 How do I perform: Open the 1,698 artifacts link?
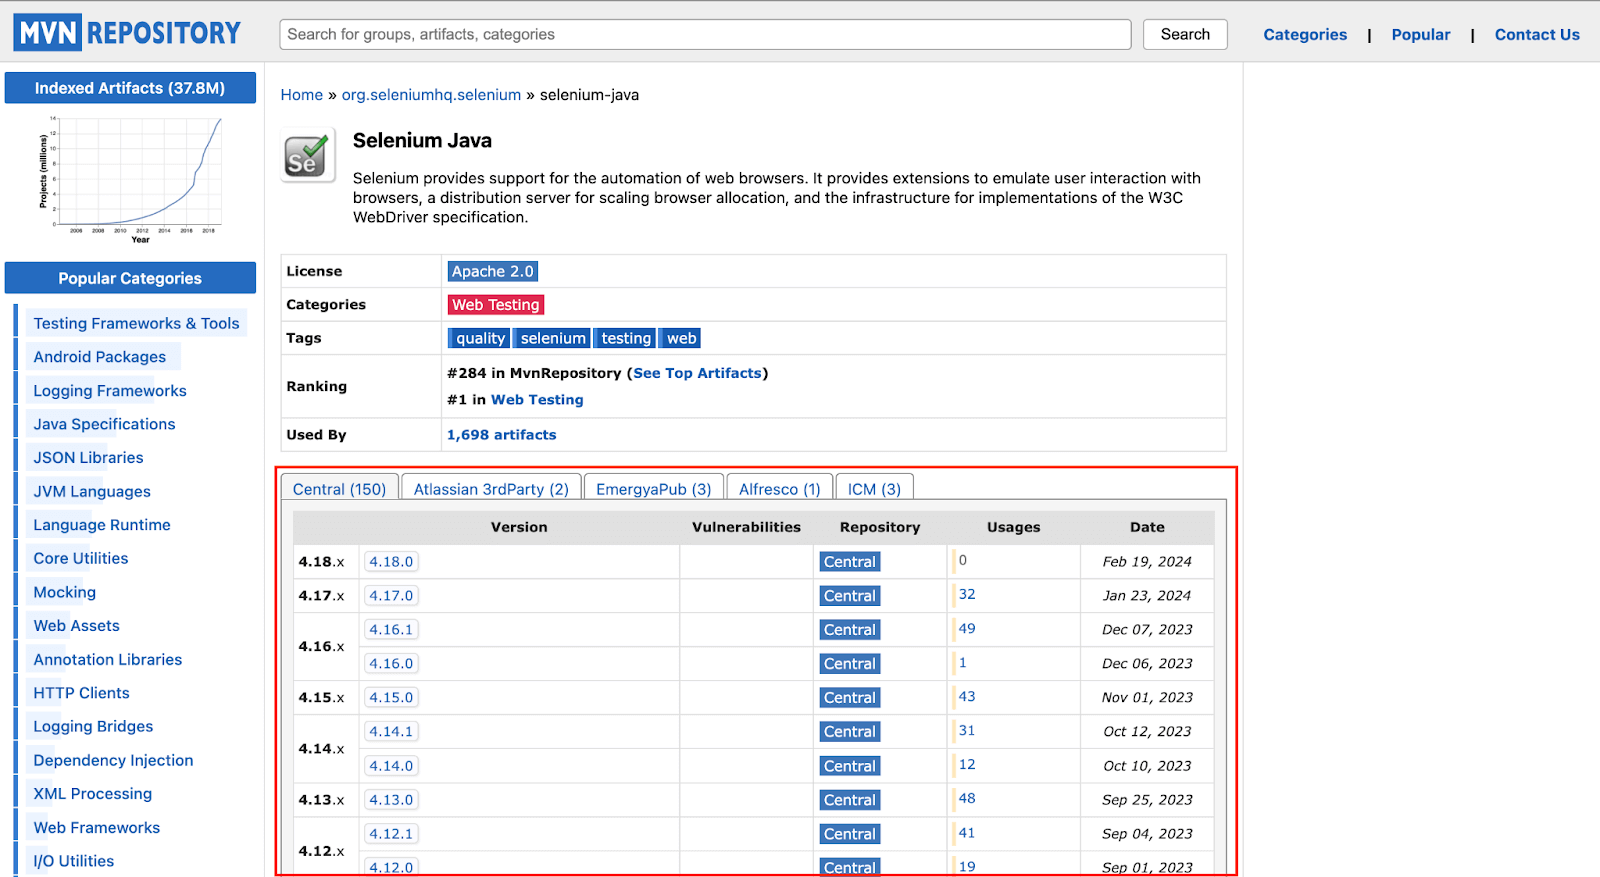(501, 435)
